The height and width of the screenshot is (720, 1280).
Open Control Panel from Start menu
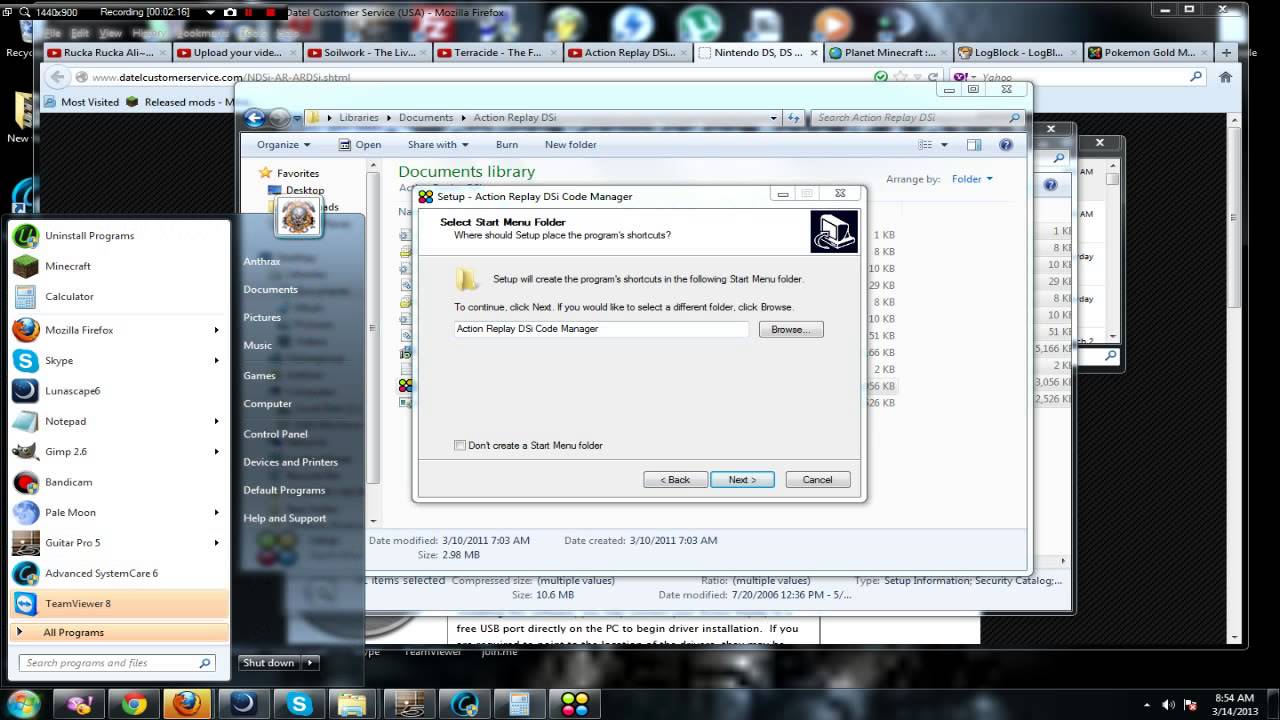pos(275,435)
